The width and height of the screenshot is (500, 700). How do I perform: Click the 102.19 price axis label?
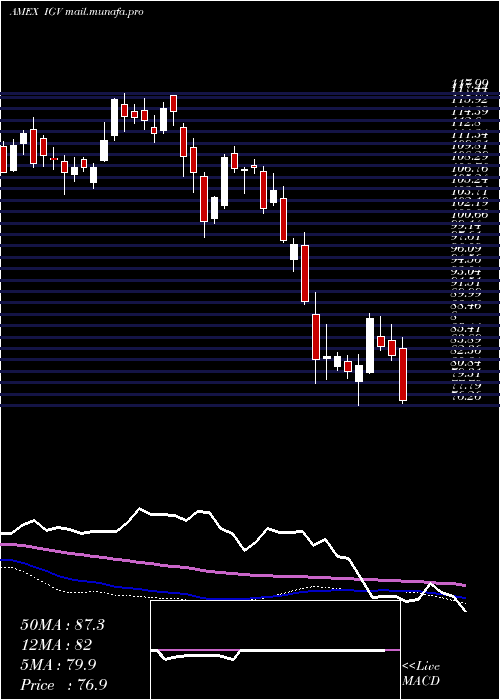[470, 203]
